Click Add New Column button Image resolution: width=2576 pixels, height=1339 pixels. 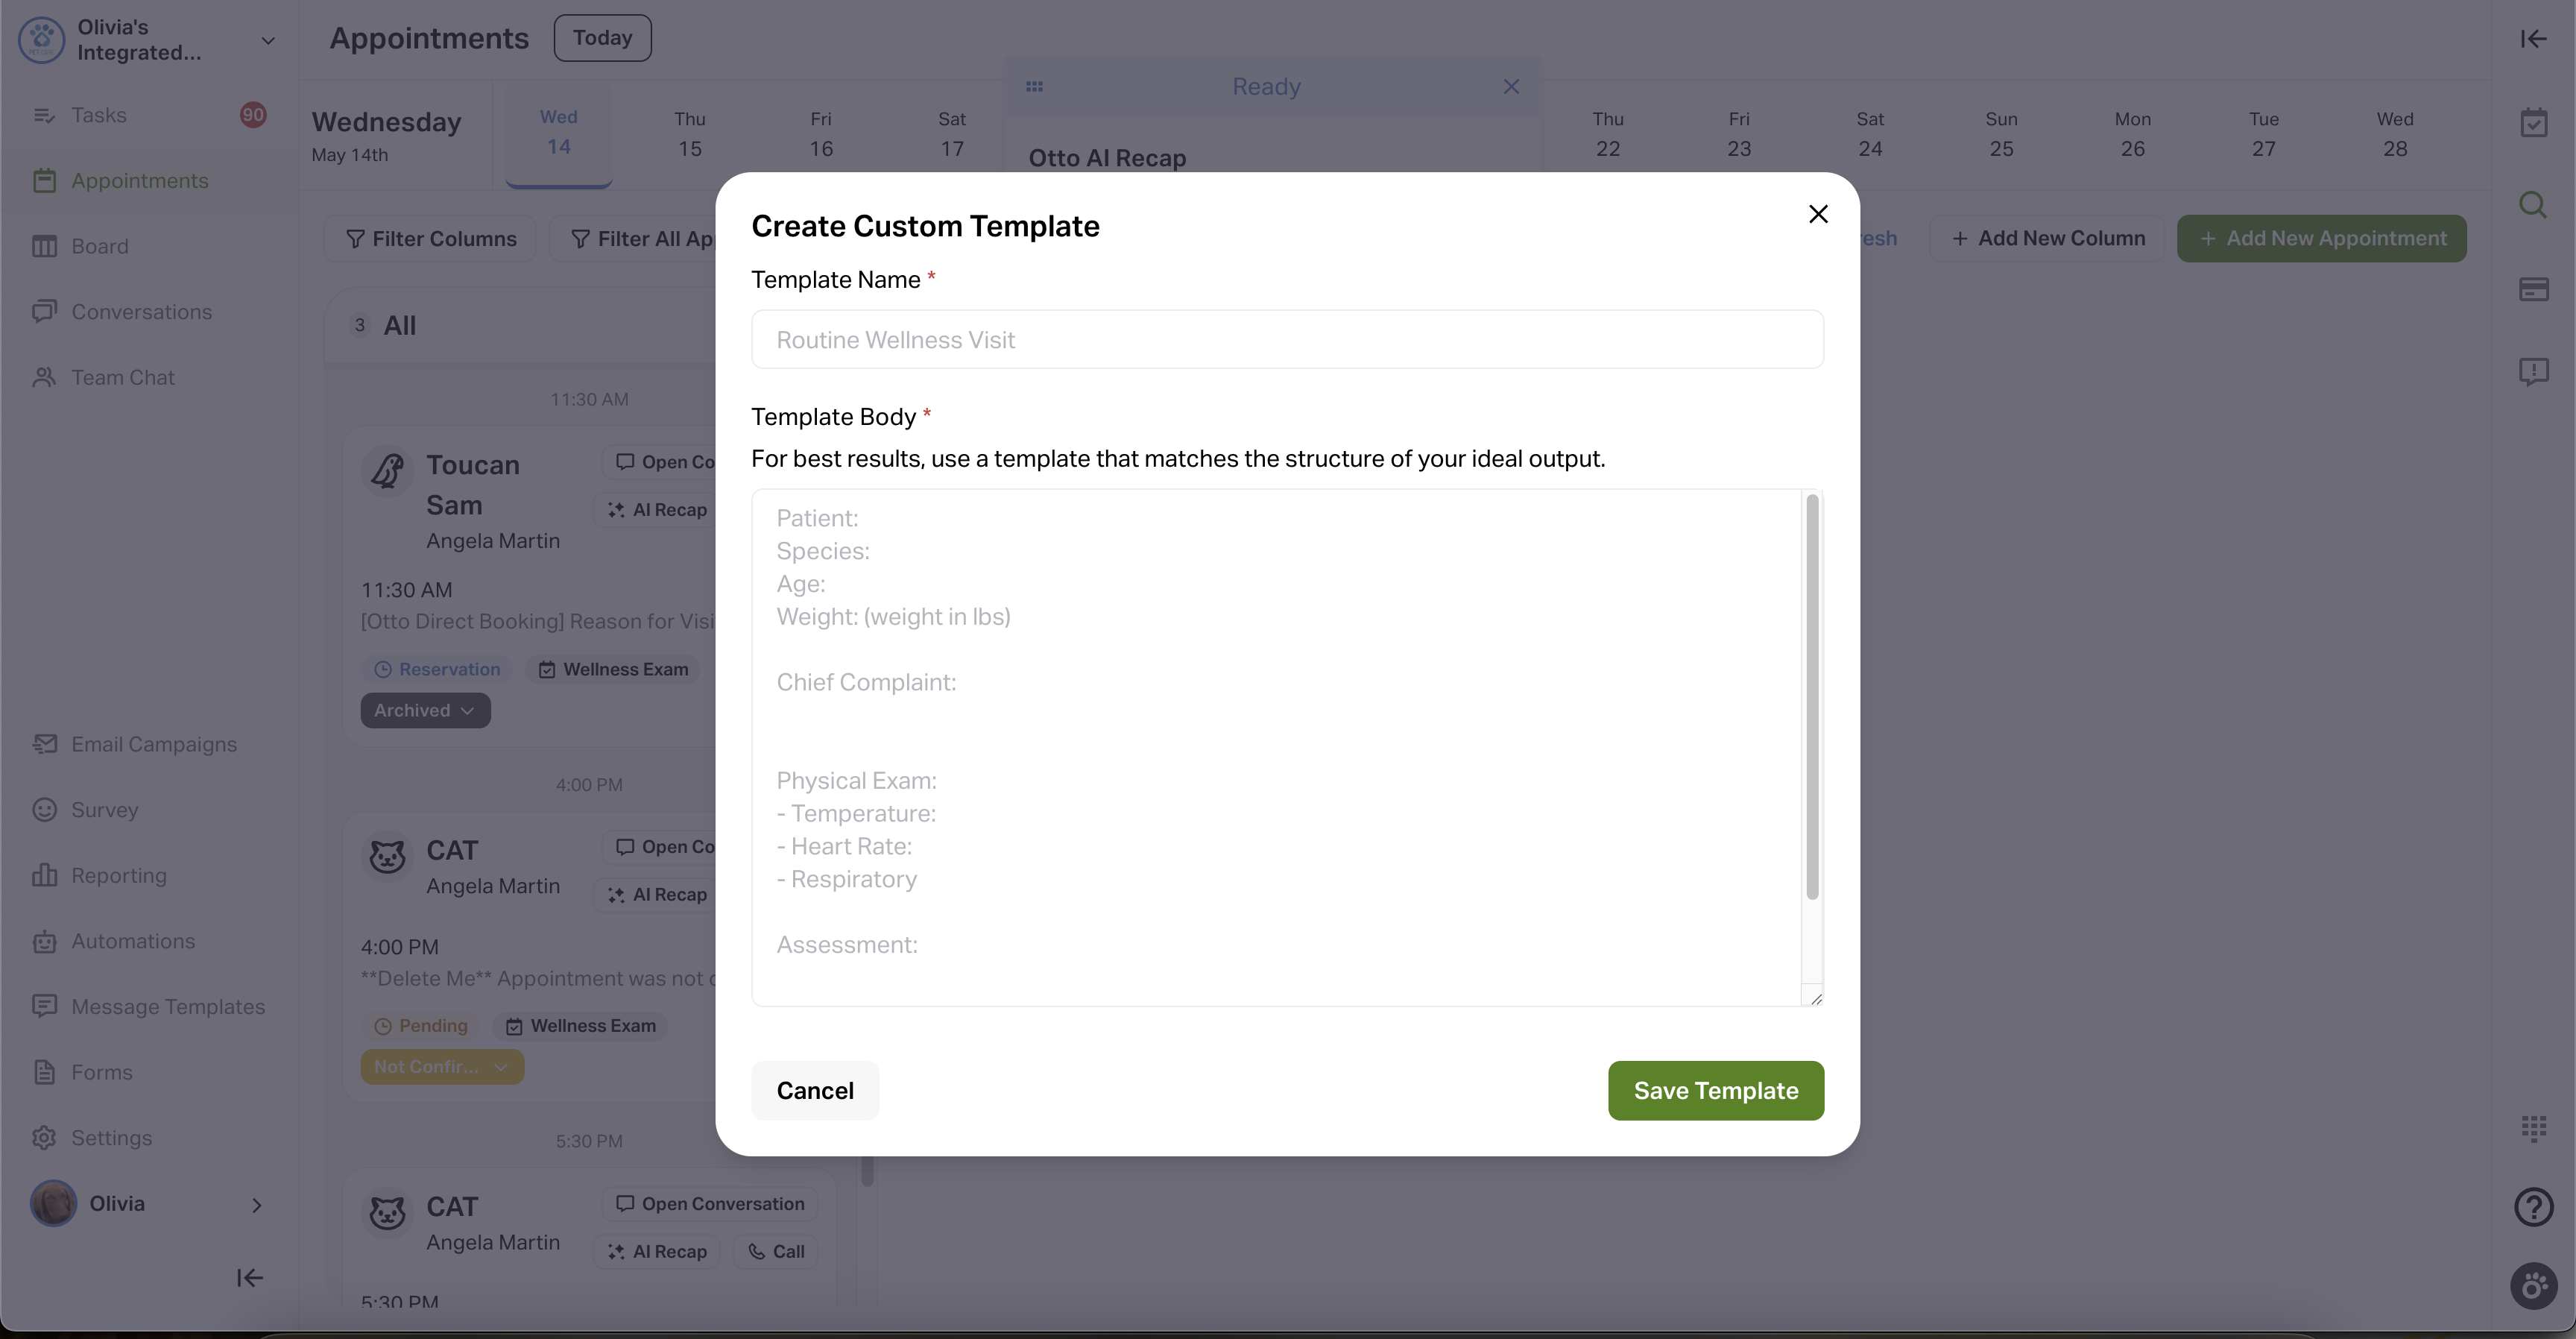pos(2047,238)
